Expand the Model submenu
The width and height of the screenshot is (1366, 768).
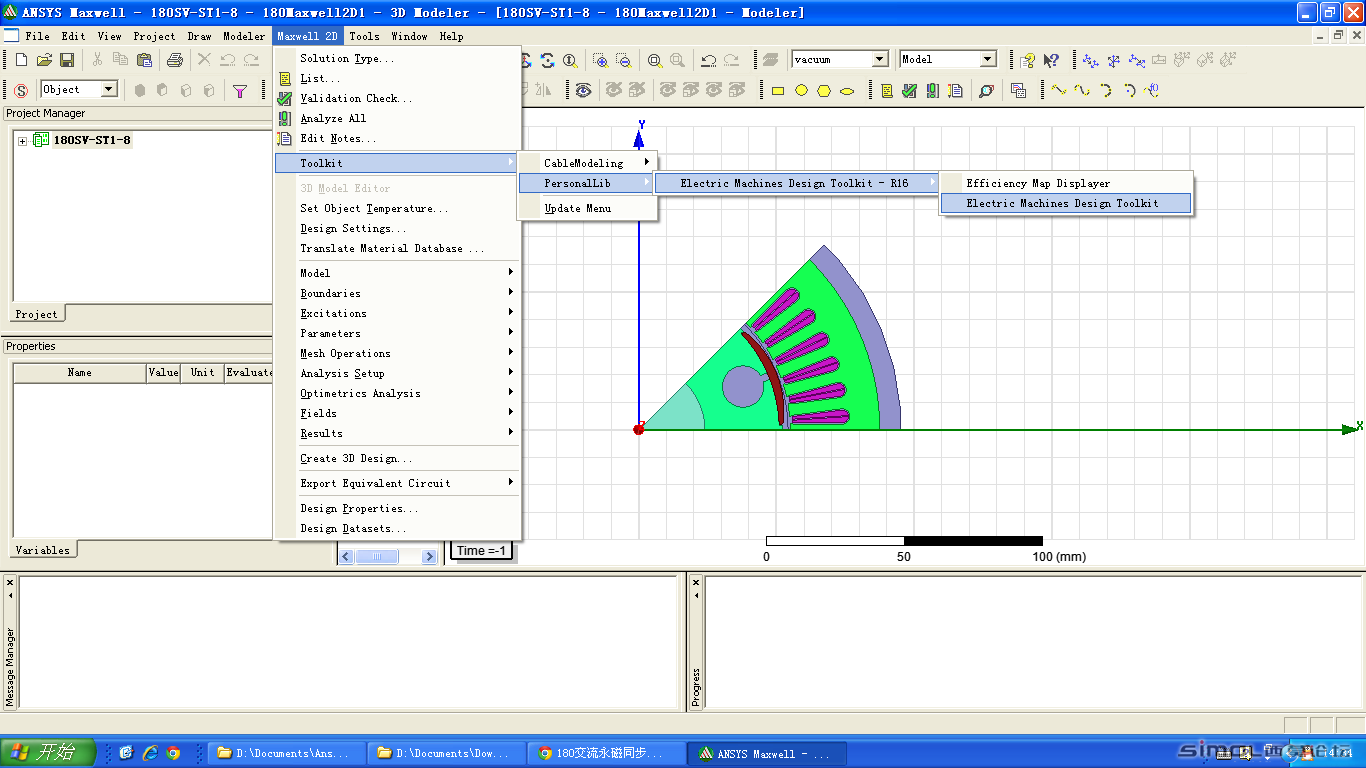point(398,273)
